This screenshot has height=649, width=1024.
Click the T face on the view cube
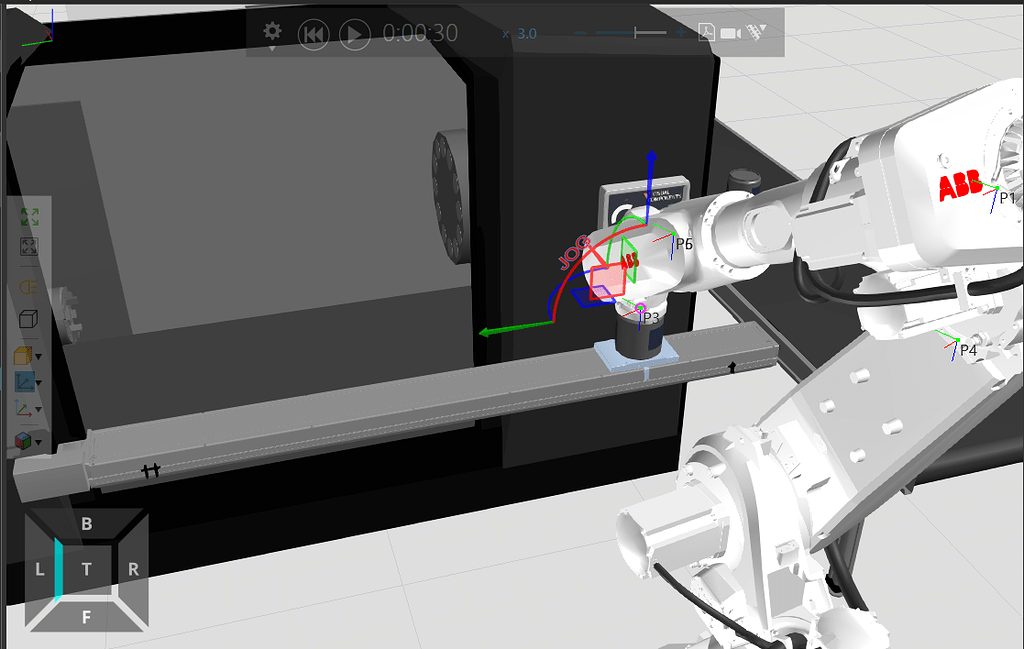click(87, 568)
